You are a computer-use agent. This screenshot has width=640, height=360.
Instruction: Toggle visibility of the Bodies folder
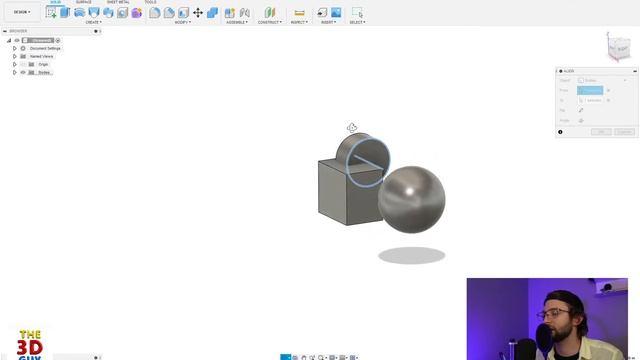click(x=23, y=72)
